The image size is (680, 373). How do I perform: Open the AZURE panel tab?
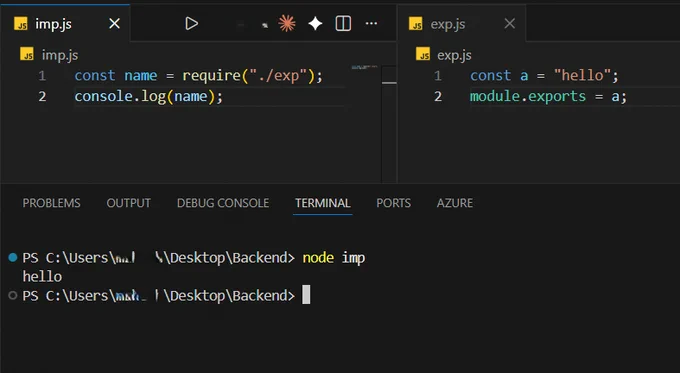coord(455,203)
